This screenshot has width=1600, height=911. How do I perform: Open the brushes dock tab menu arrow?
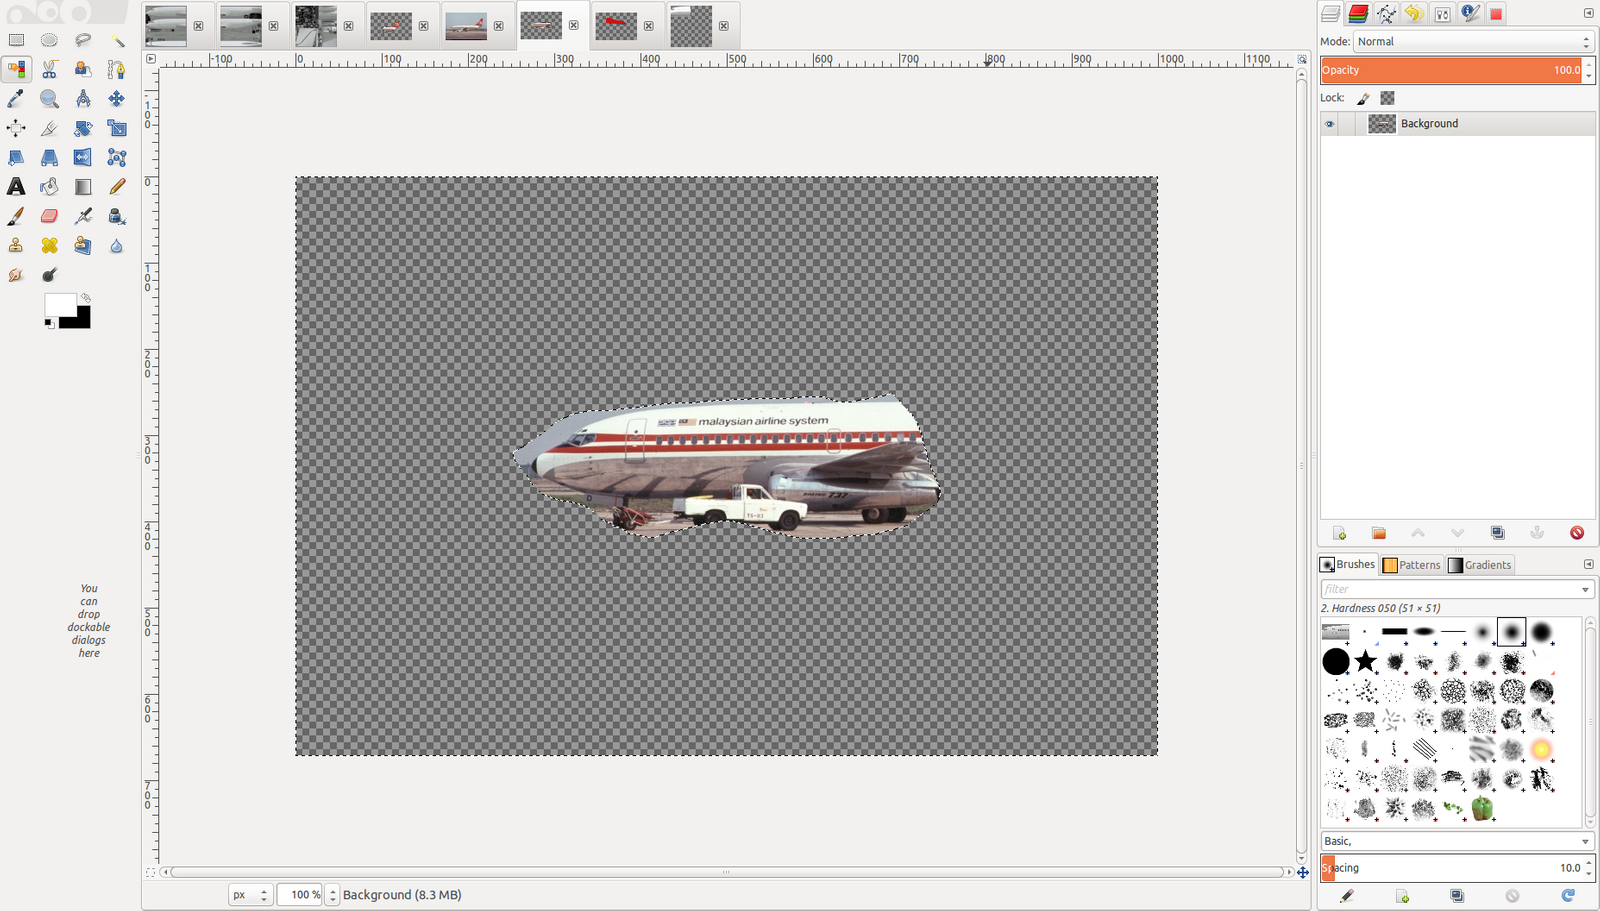click(x=1588, y=565)
